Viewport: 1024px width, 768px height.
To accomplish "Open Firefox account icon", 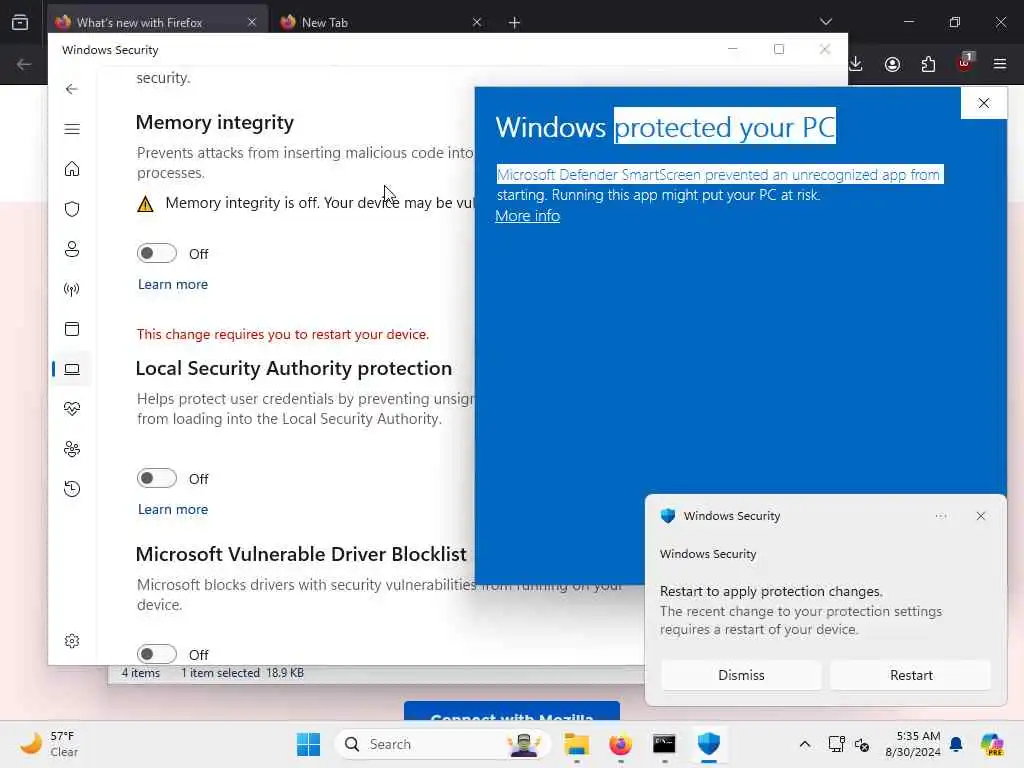I will point(892,64).
